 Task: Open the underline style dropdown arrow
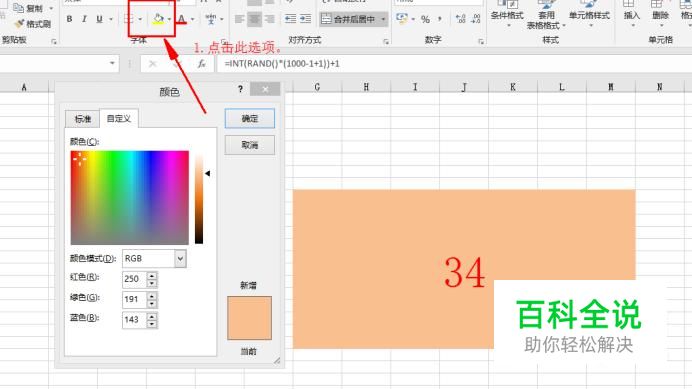111,19
